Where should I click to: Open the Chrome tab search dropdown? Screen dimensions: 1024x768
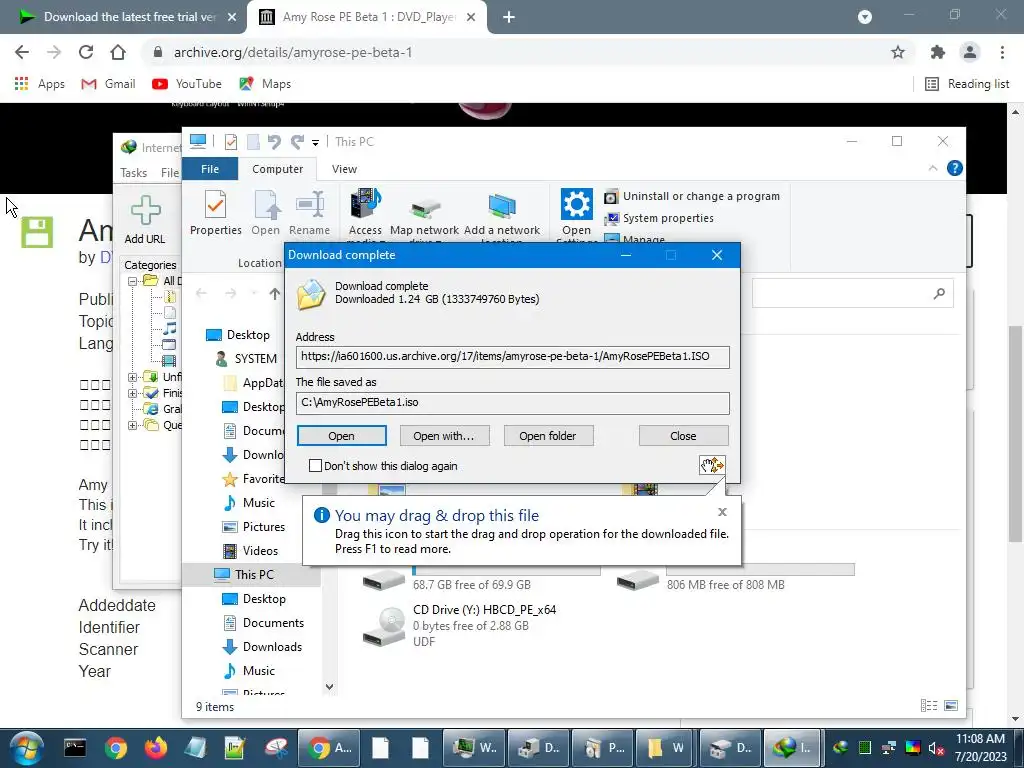tap(865, 17)
